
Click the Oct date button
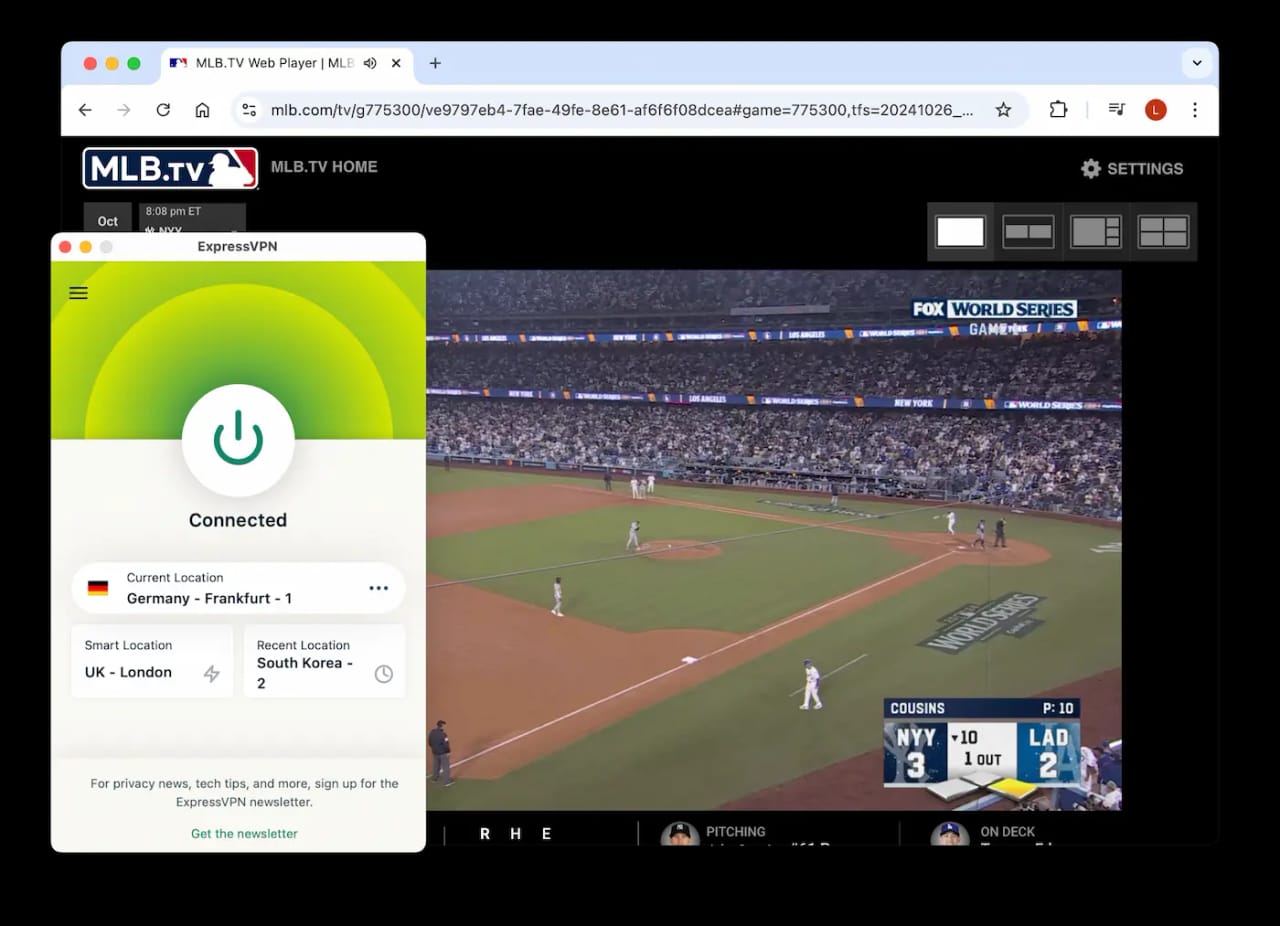click(108, 219)
